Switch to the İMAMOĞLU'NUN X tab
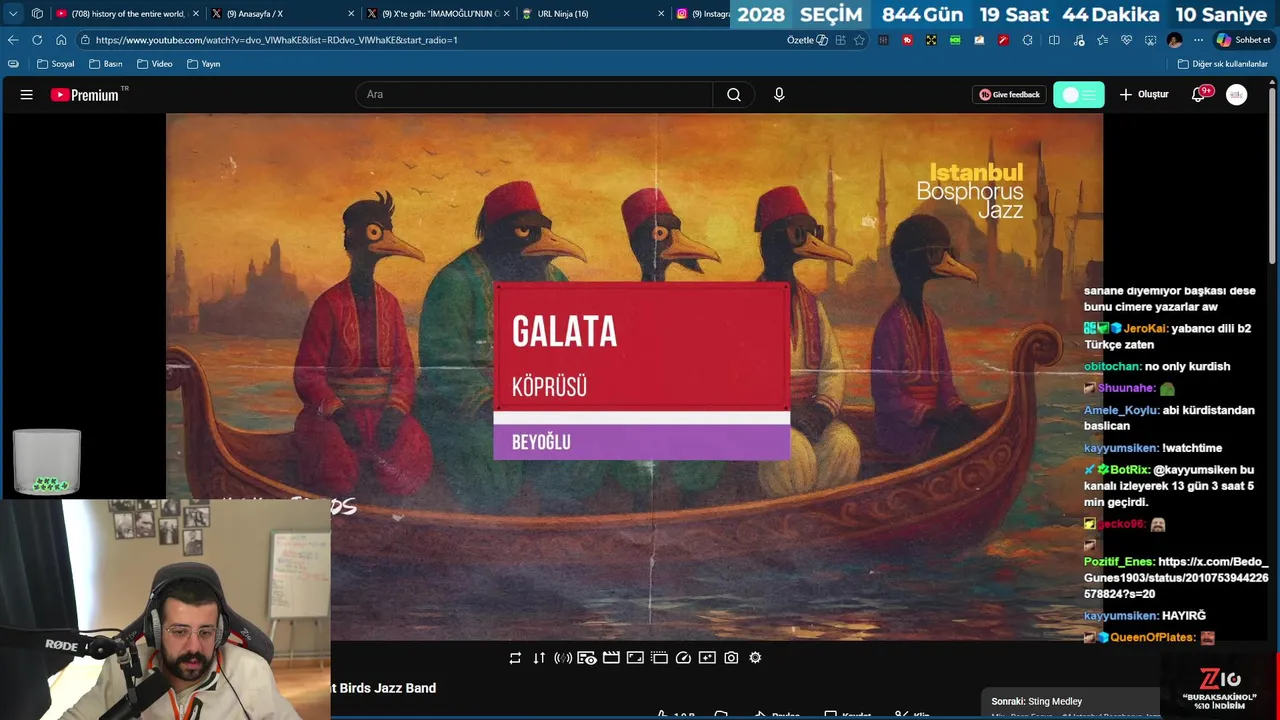Screen dimensions: 1280x720 [x=438, y=14]
